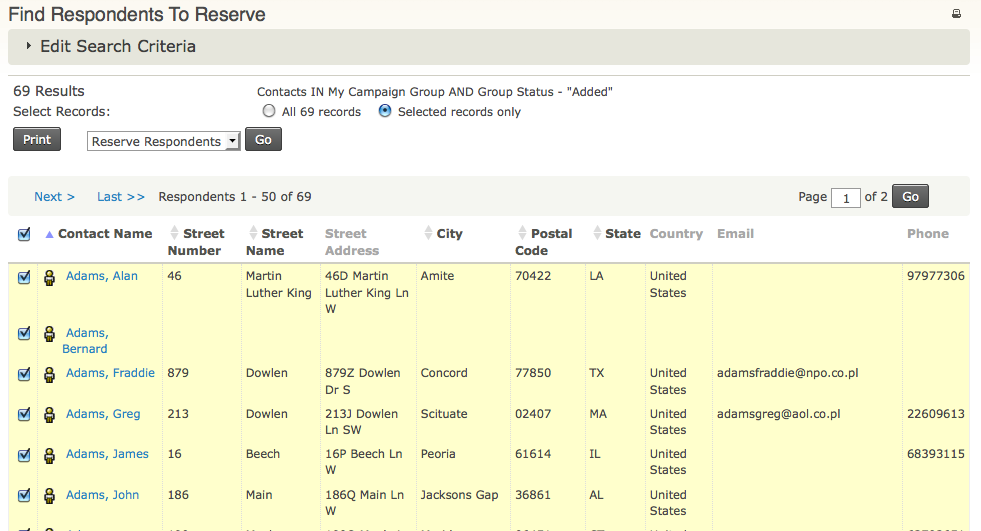This screenshot has height=531, width=981.
Task: Go to the Next page of respondents
Action: (54, 197)
